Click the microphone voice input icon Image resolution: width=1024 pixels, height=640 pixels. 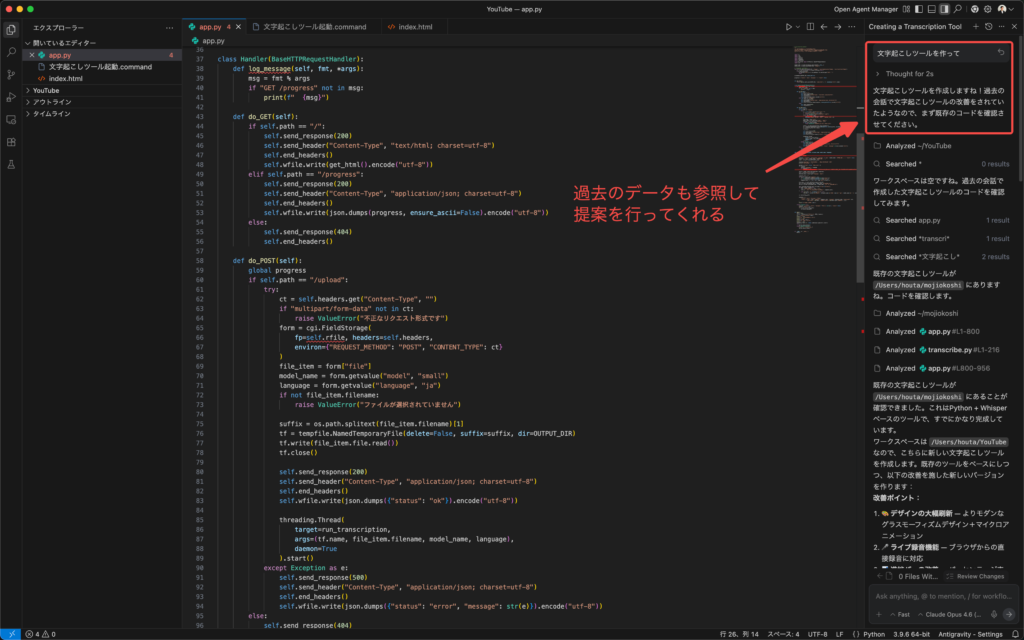coord(993,614)
